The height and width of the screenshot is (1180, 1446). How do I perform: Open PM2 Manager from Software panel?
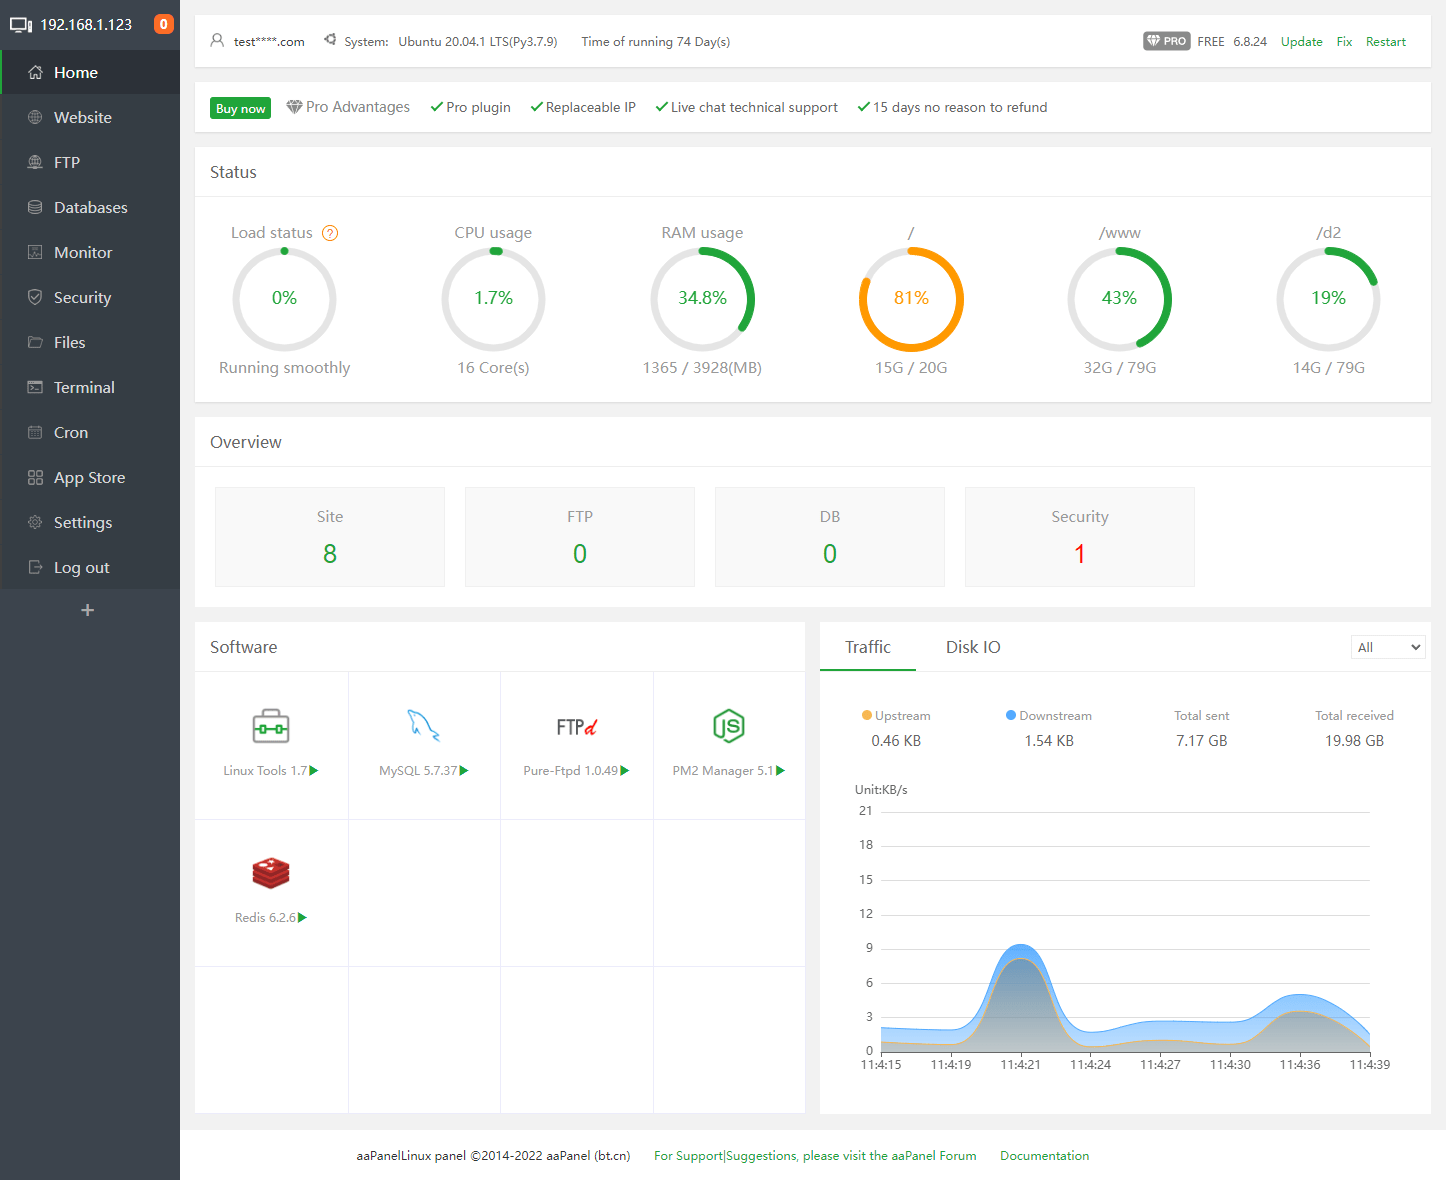coord(728,726)
